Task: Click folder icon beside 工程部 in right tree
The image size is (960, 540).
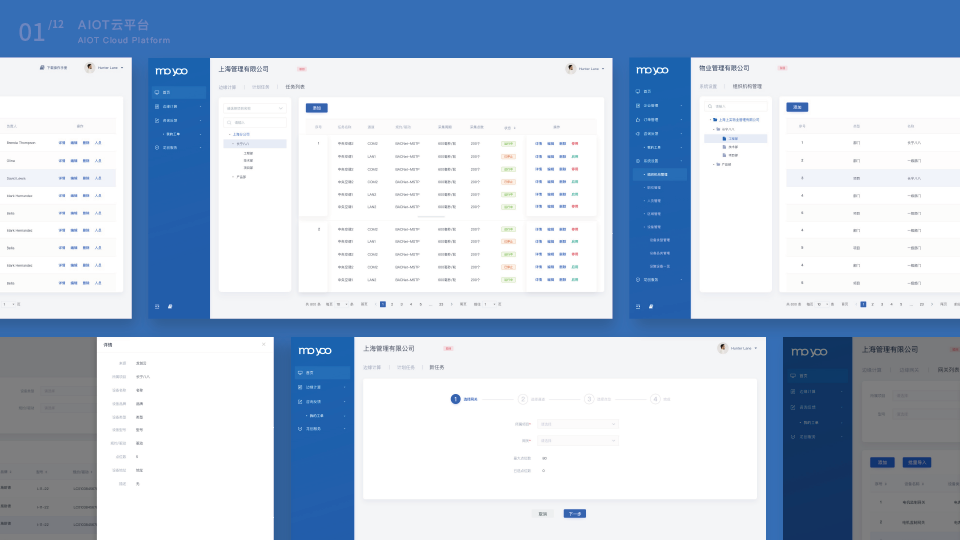Action: 724,138
